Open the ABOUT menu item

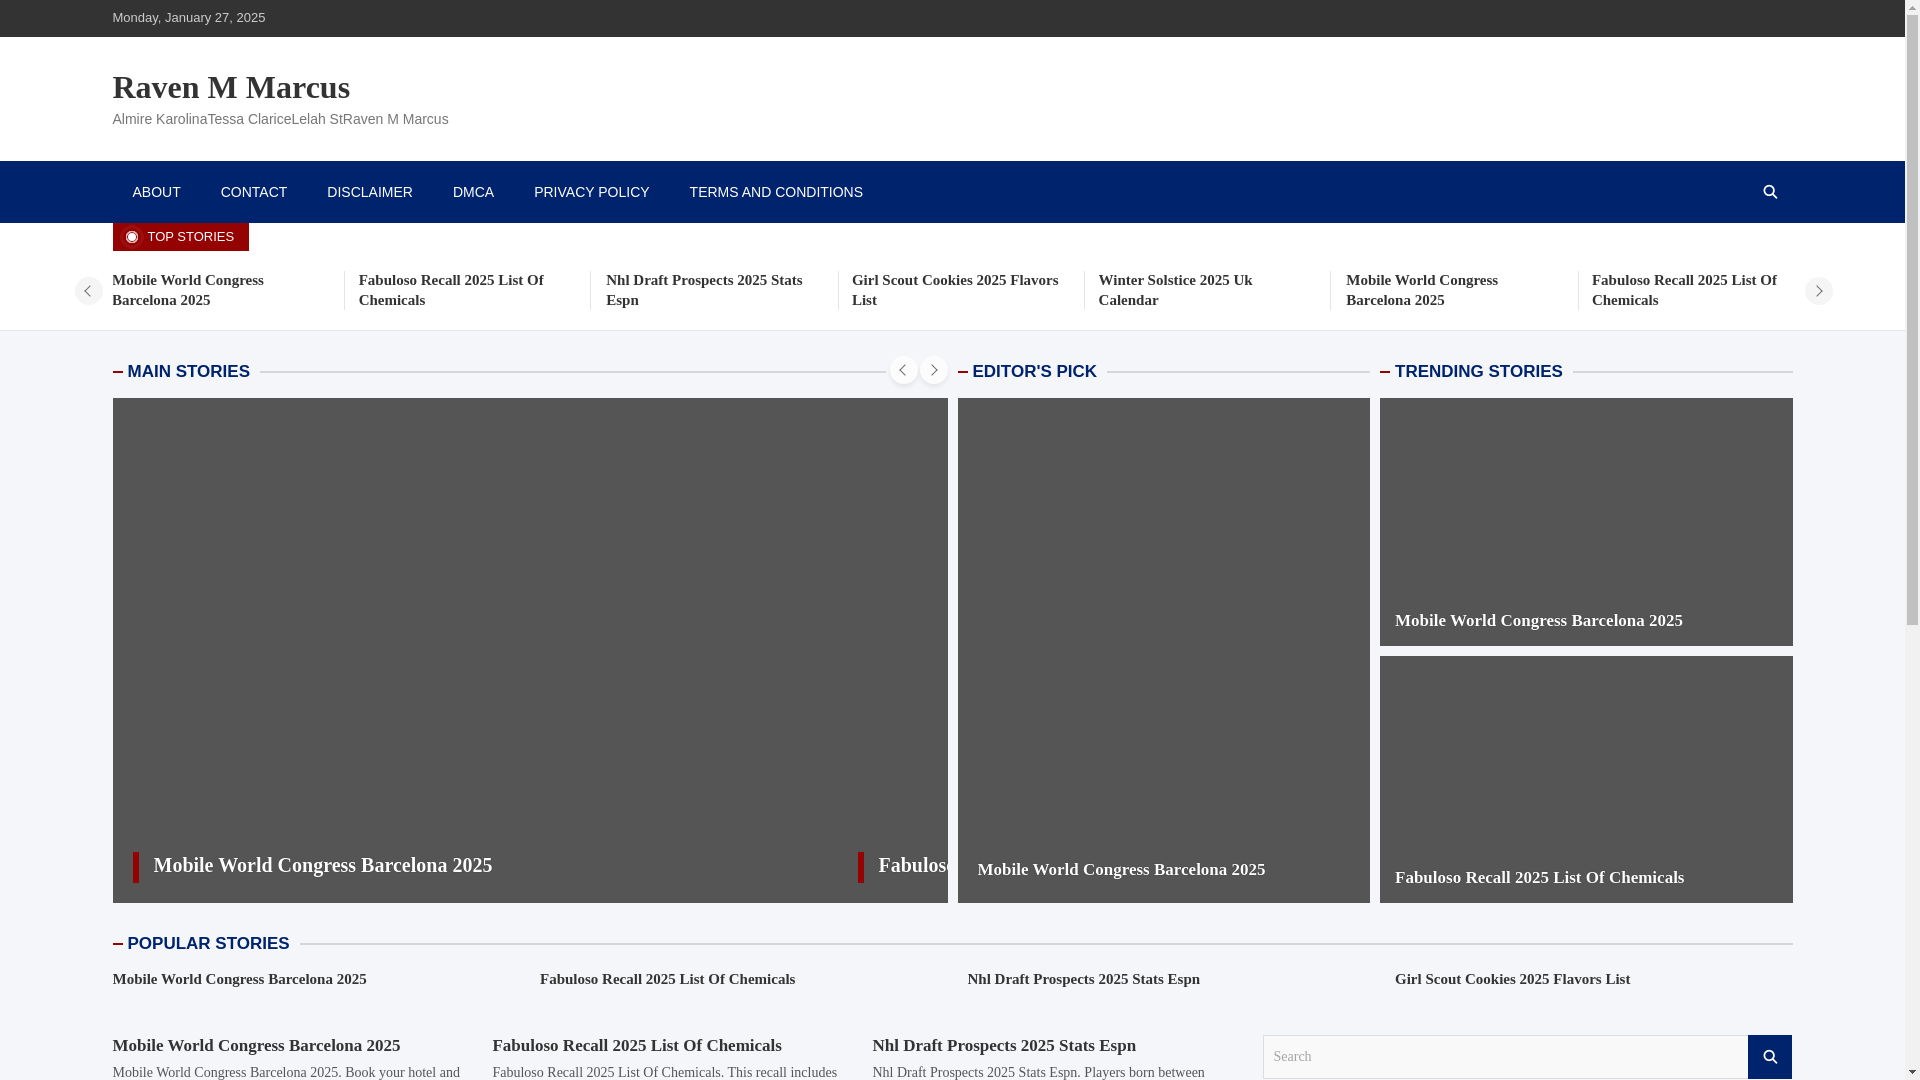[156, 192]
